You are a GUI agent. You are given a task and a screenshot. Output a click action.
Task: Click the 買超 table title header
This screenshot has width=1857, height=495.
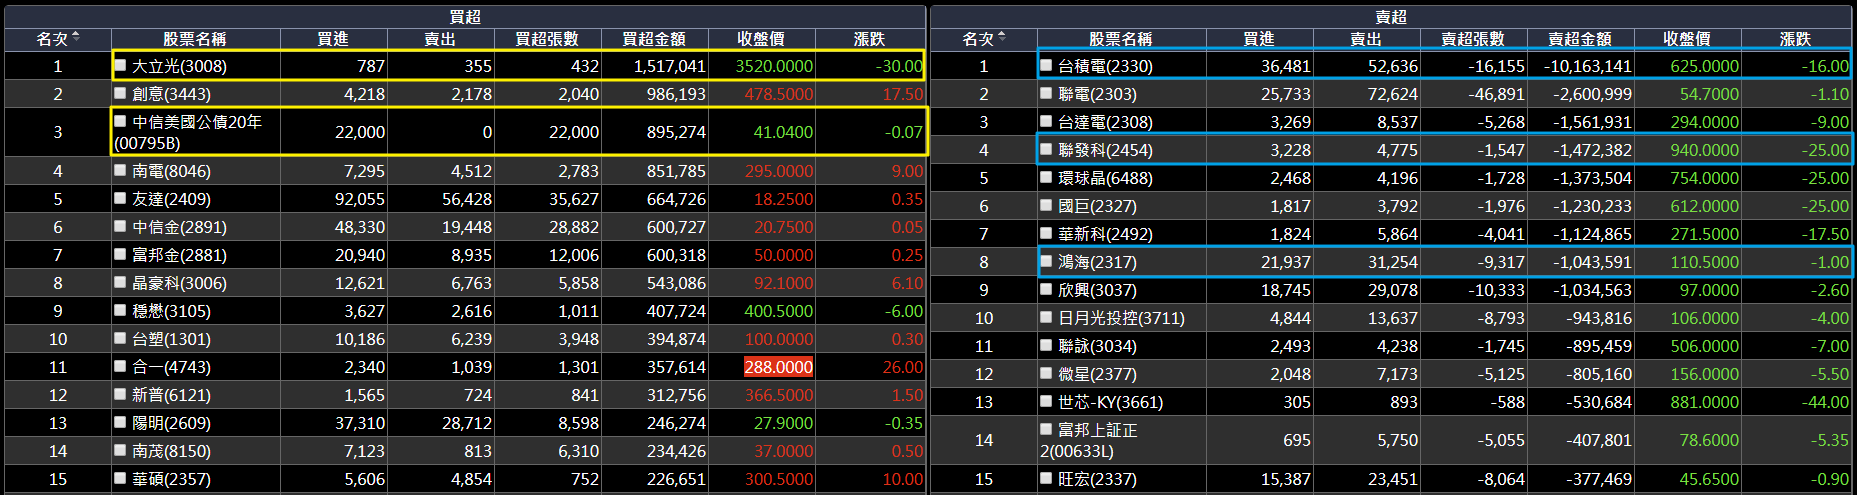[465, 16]
